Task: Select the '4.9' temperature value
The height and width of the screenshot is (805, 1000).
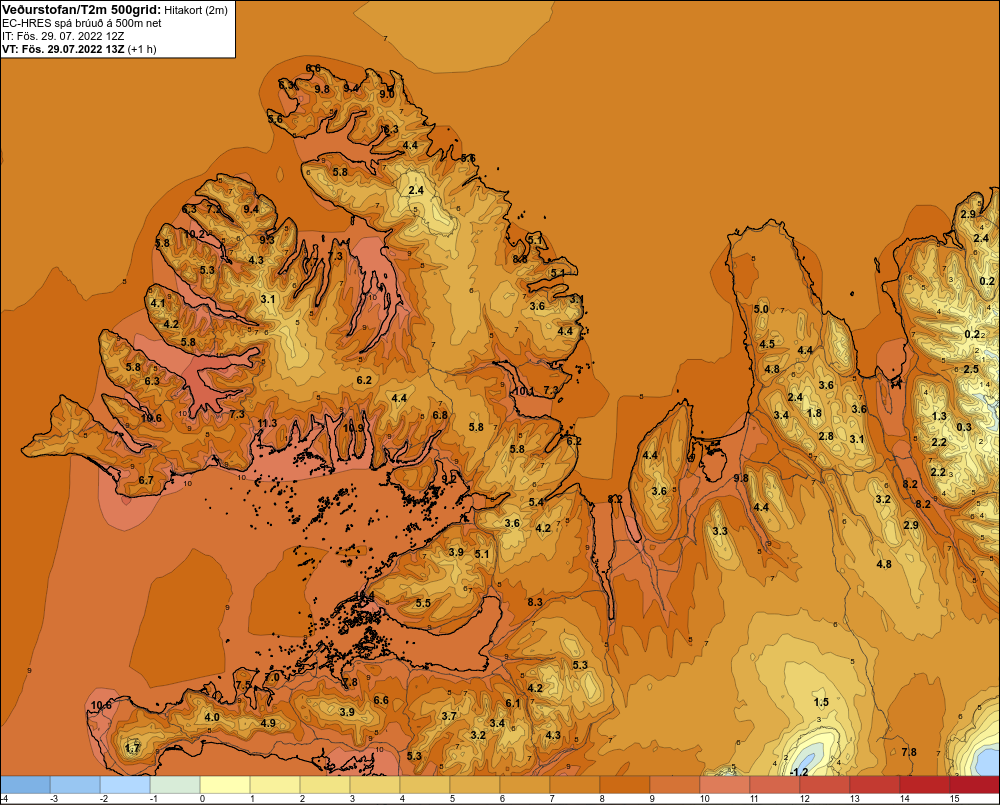Action: coord(268,723)
